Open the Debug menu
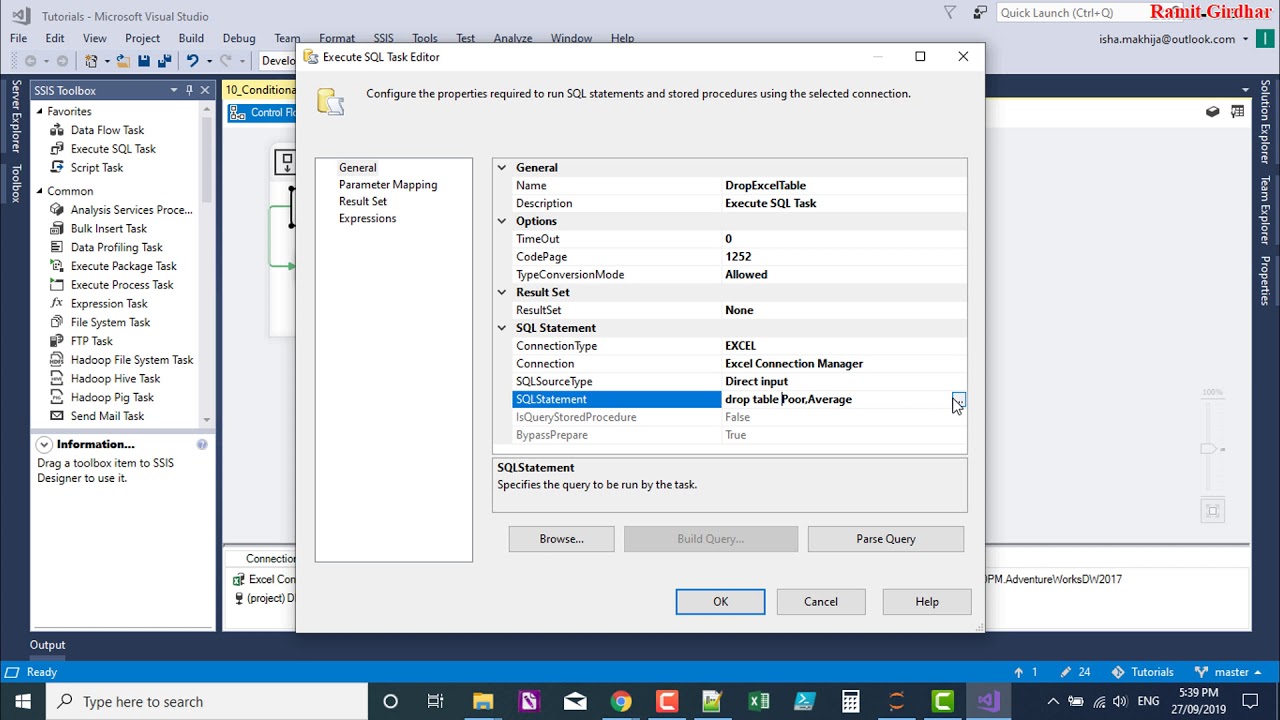The width and height of the screenshot is (1280, 720). (239, 38)
